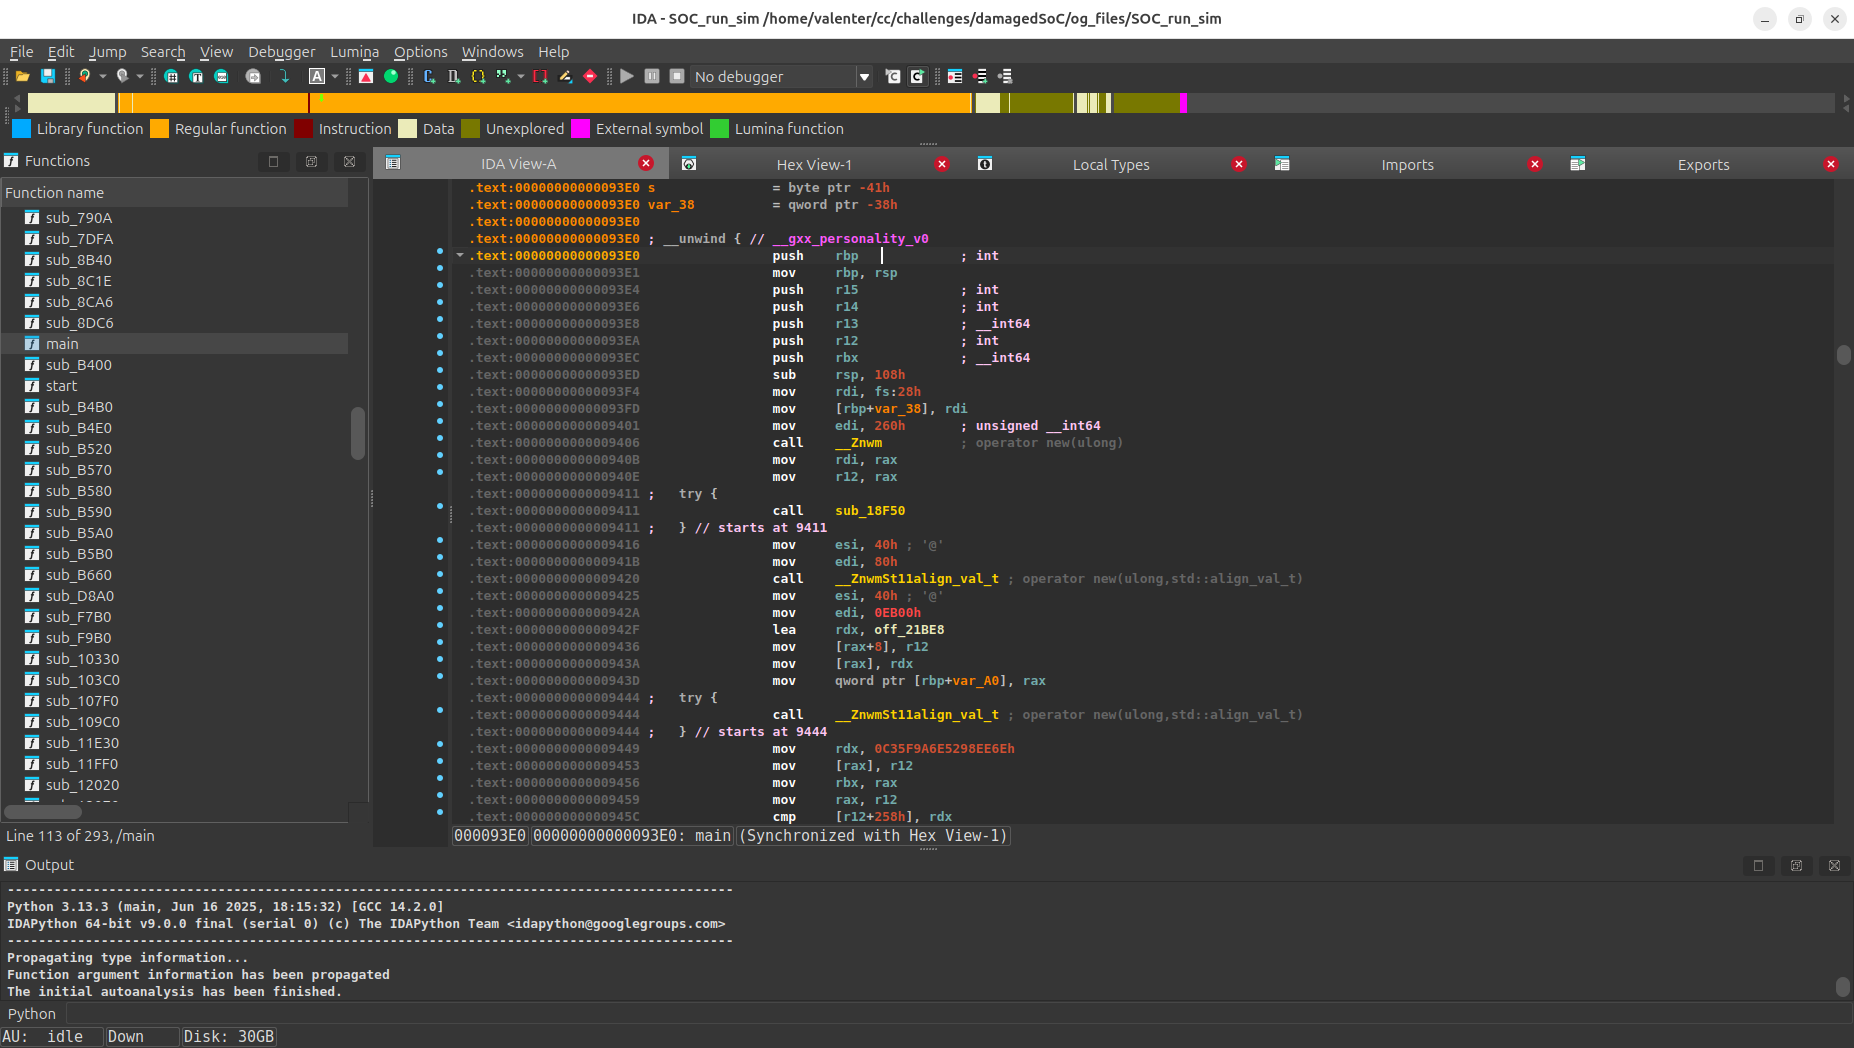The width and height of the screenshot is (1854, 1048).
Task: Close the Functions panel
Action: pyautogui.click(x=349, y=161)
